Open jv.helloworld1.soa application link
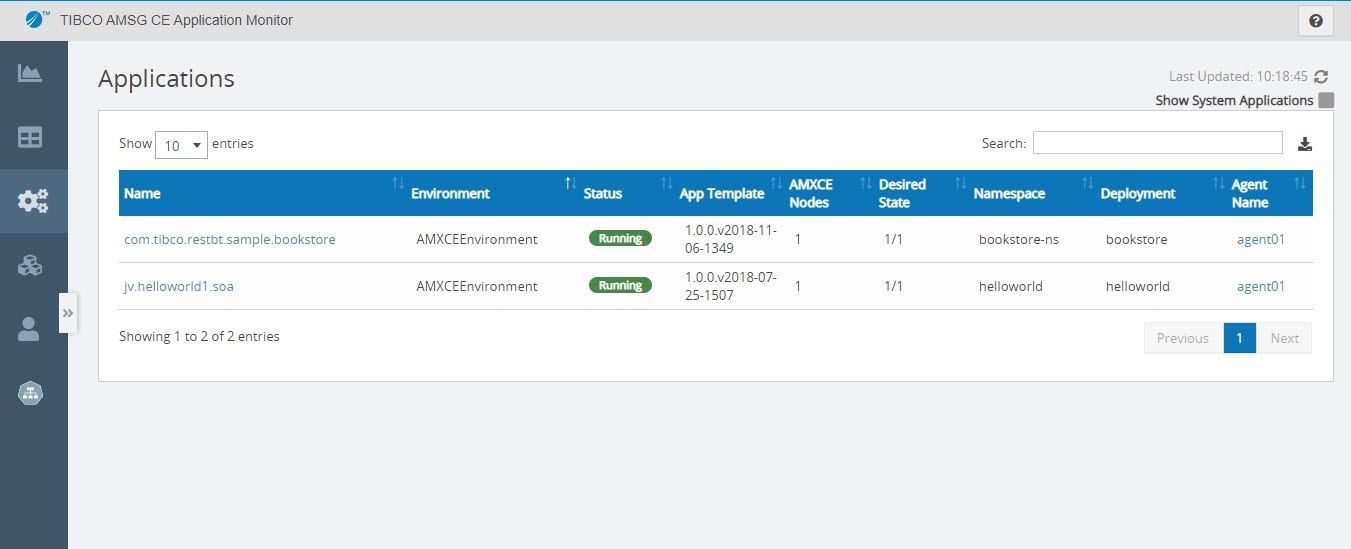The width and height of the screenshot is (1351, 549). (x=178, y=286)
